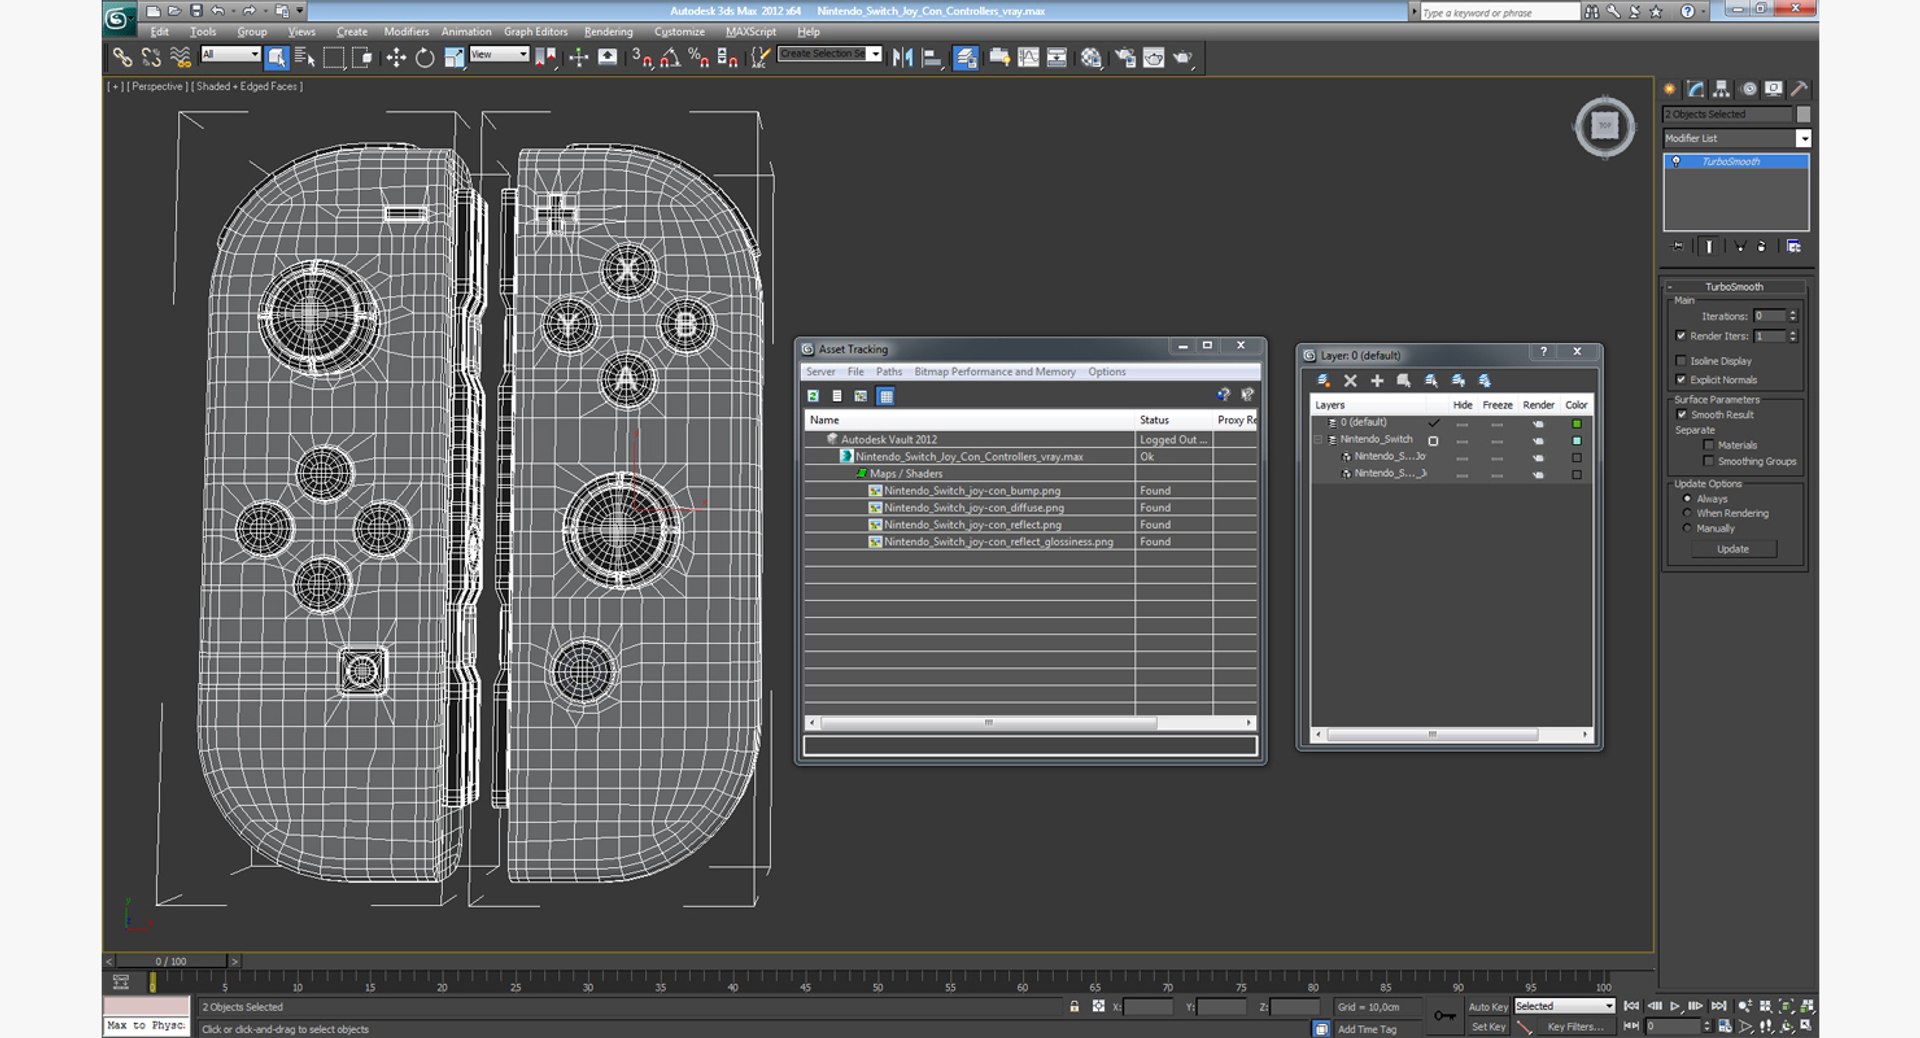Screen dimensions: 1920x1038
Task: Click the Pin Stack icon under modifier stack
Action: [1677, 246]
